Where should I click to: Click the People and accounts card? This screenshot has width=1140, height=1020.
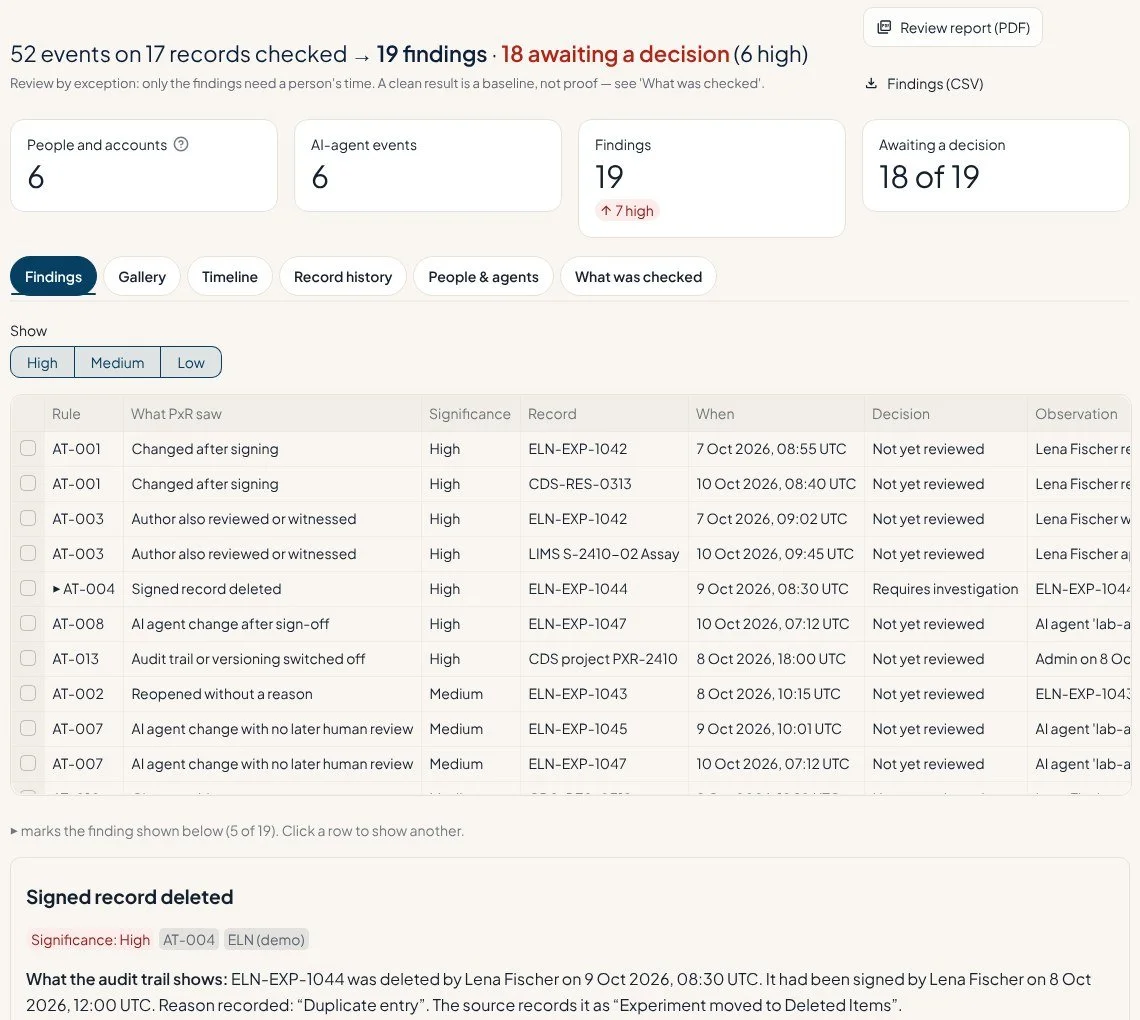tap(144, 166)
